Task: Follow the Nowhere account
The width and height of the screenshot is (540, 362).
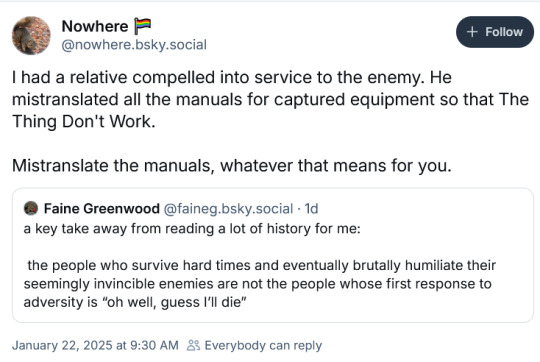Action: [x=495, y=32]
